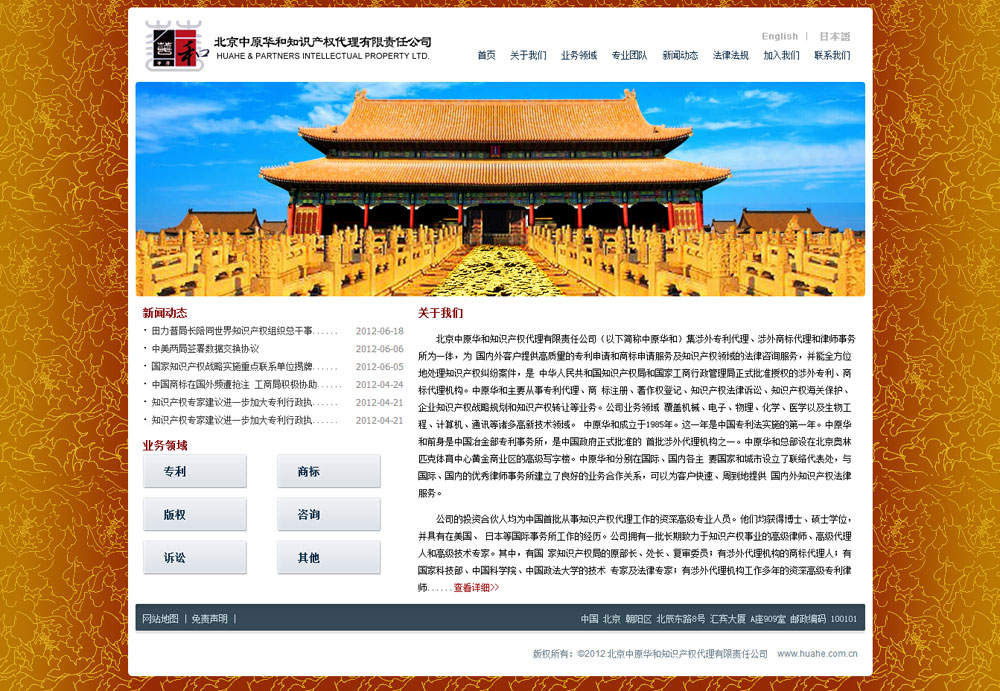Click the Forbidden City banner image

500,190
